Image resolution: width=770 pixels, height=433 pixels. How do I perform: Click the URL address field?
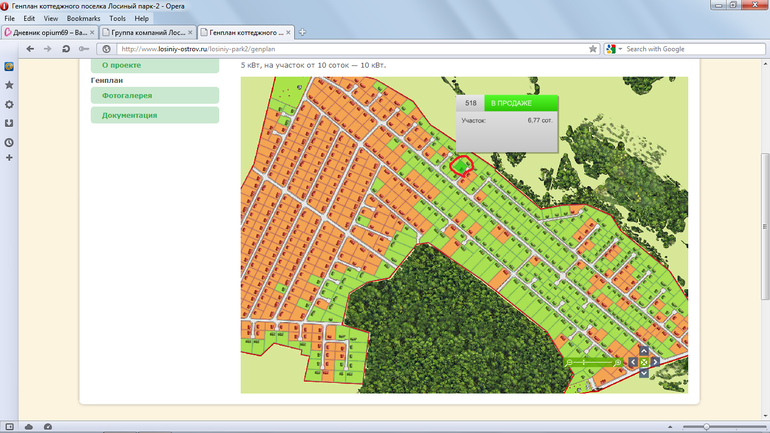352,49
